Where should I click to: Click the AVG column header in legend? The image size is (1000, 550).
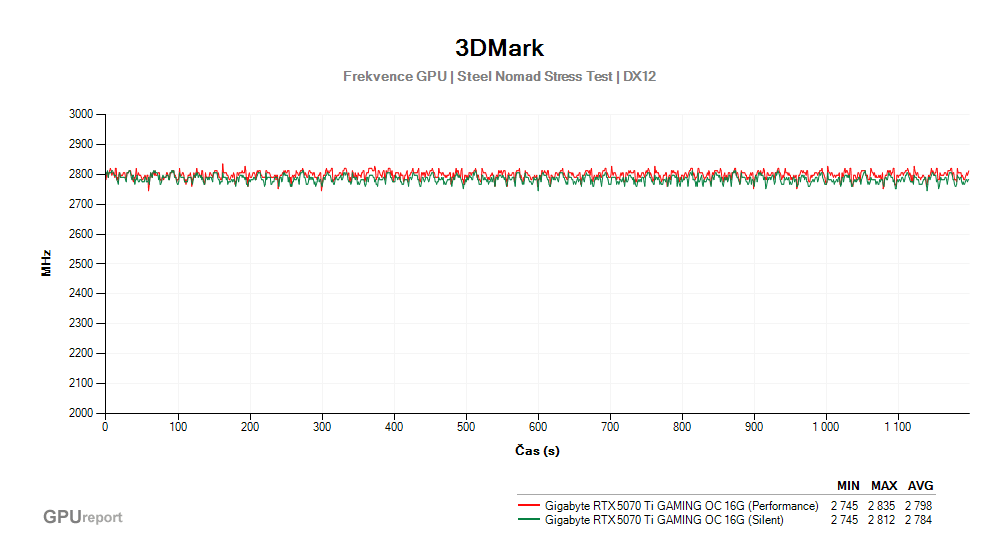[921, 486]
